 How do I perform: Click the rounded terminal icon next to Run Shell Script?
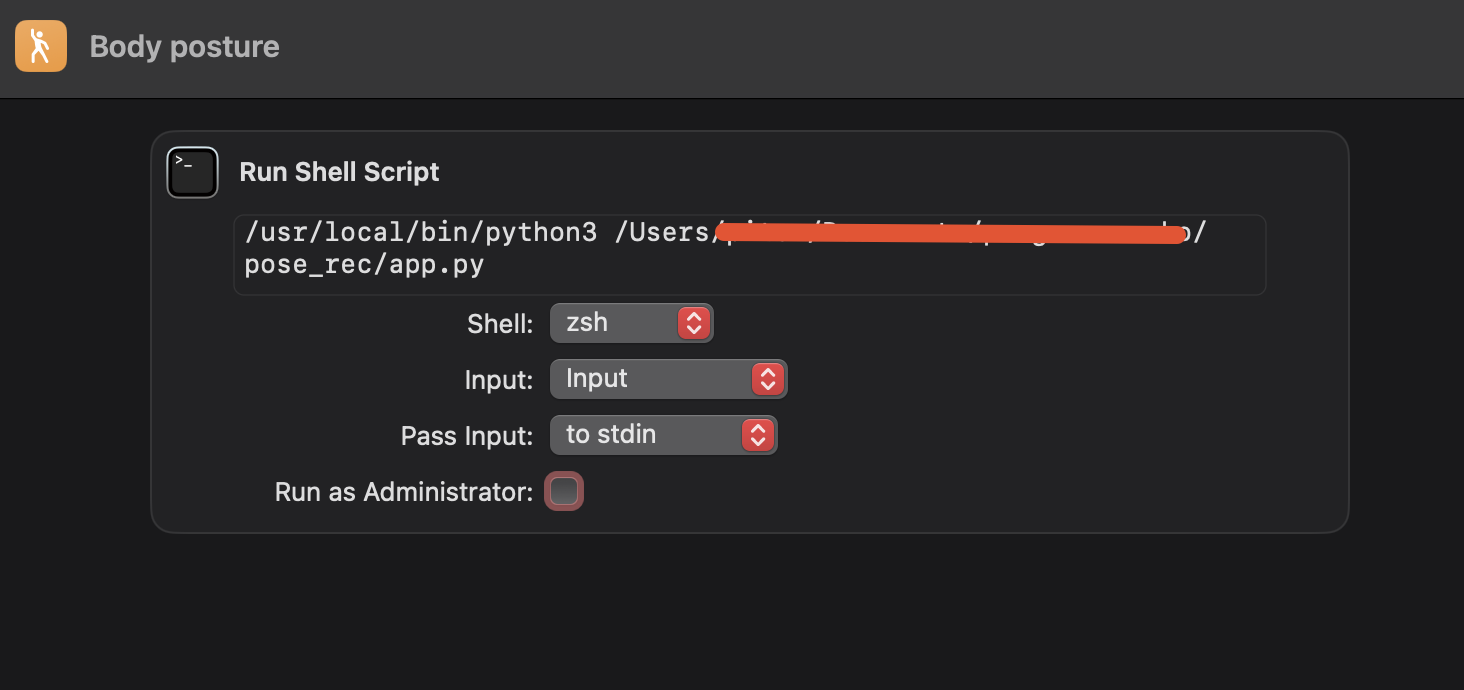pos(192,171)
